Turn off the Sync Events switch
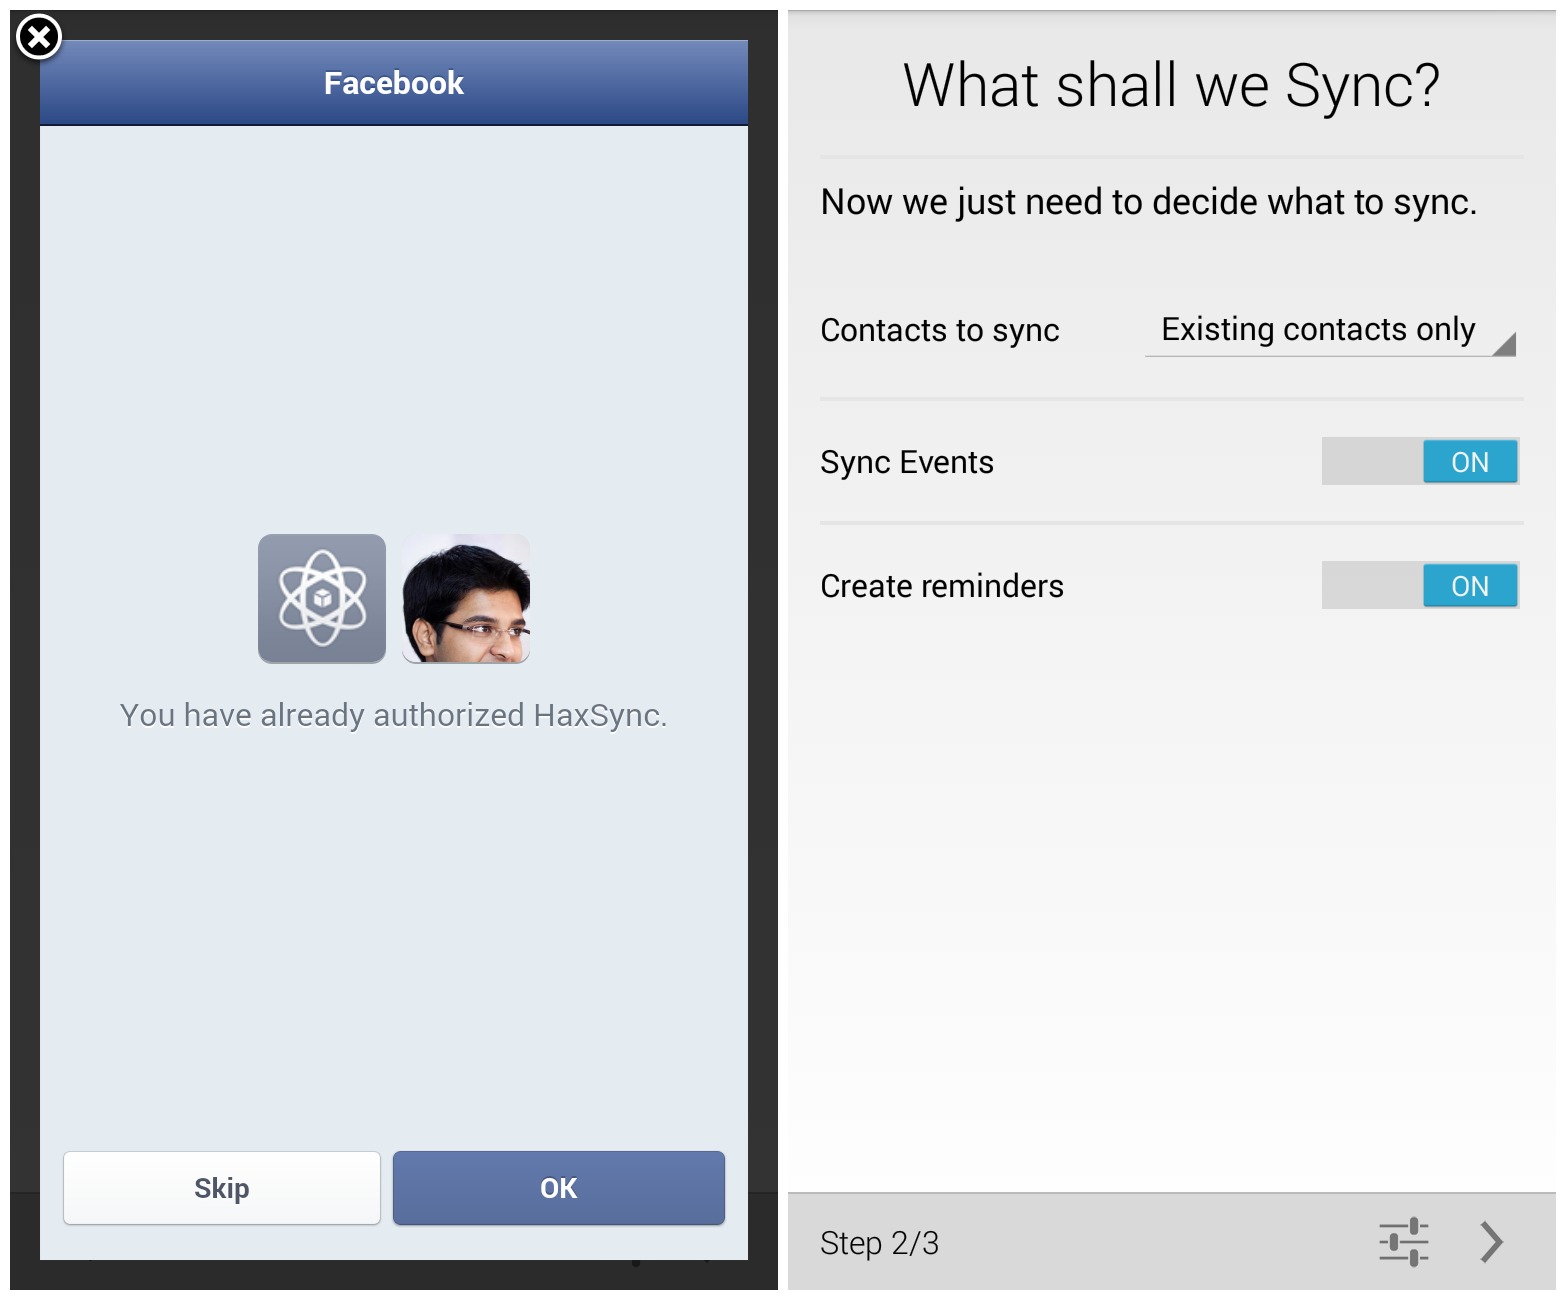This screenshot has width=1566, height=1300. (x=1420, y=462)
